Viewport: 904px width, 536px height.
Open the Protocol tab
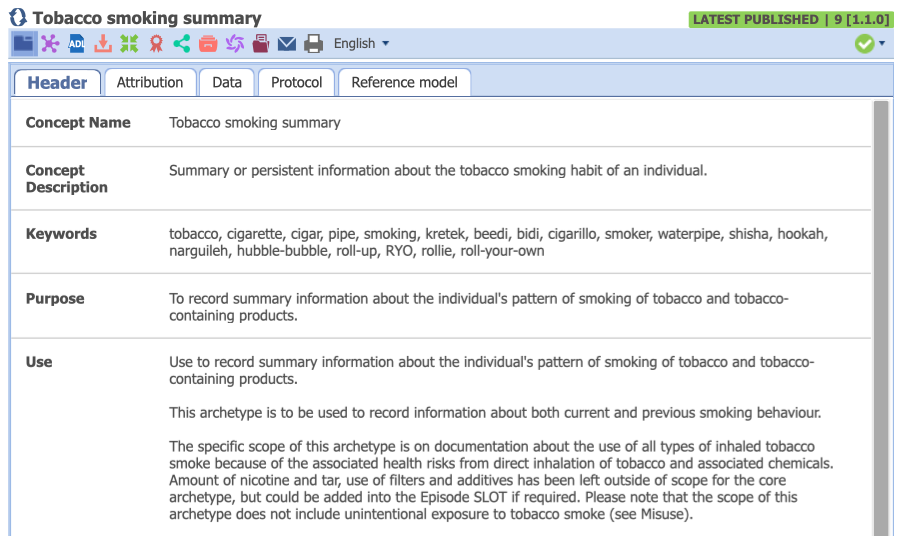(296, 82)
